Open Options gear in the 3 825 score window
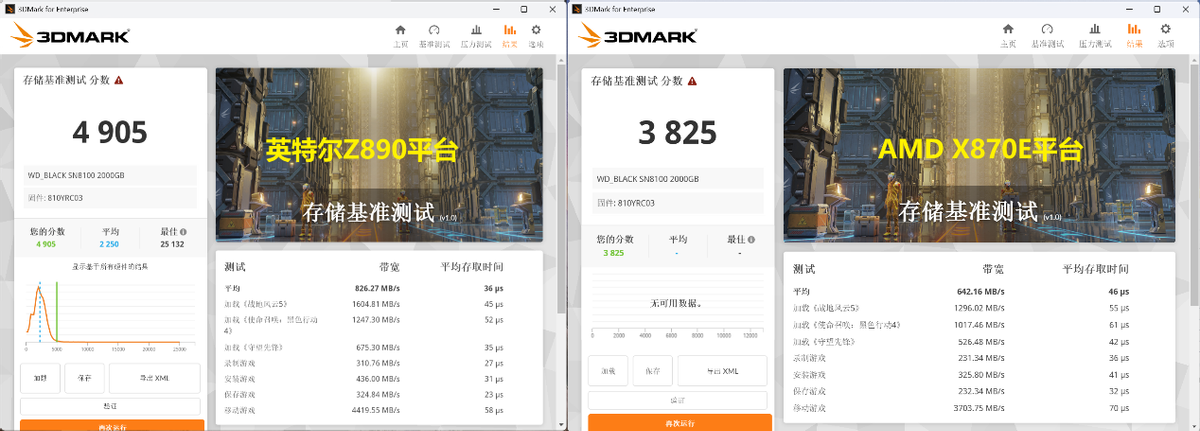 tap(1166, 36)
